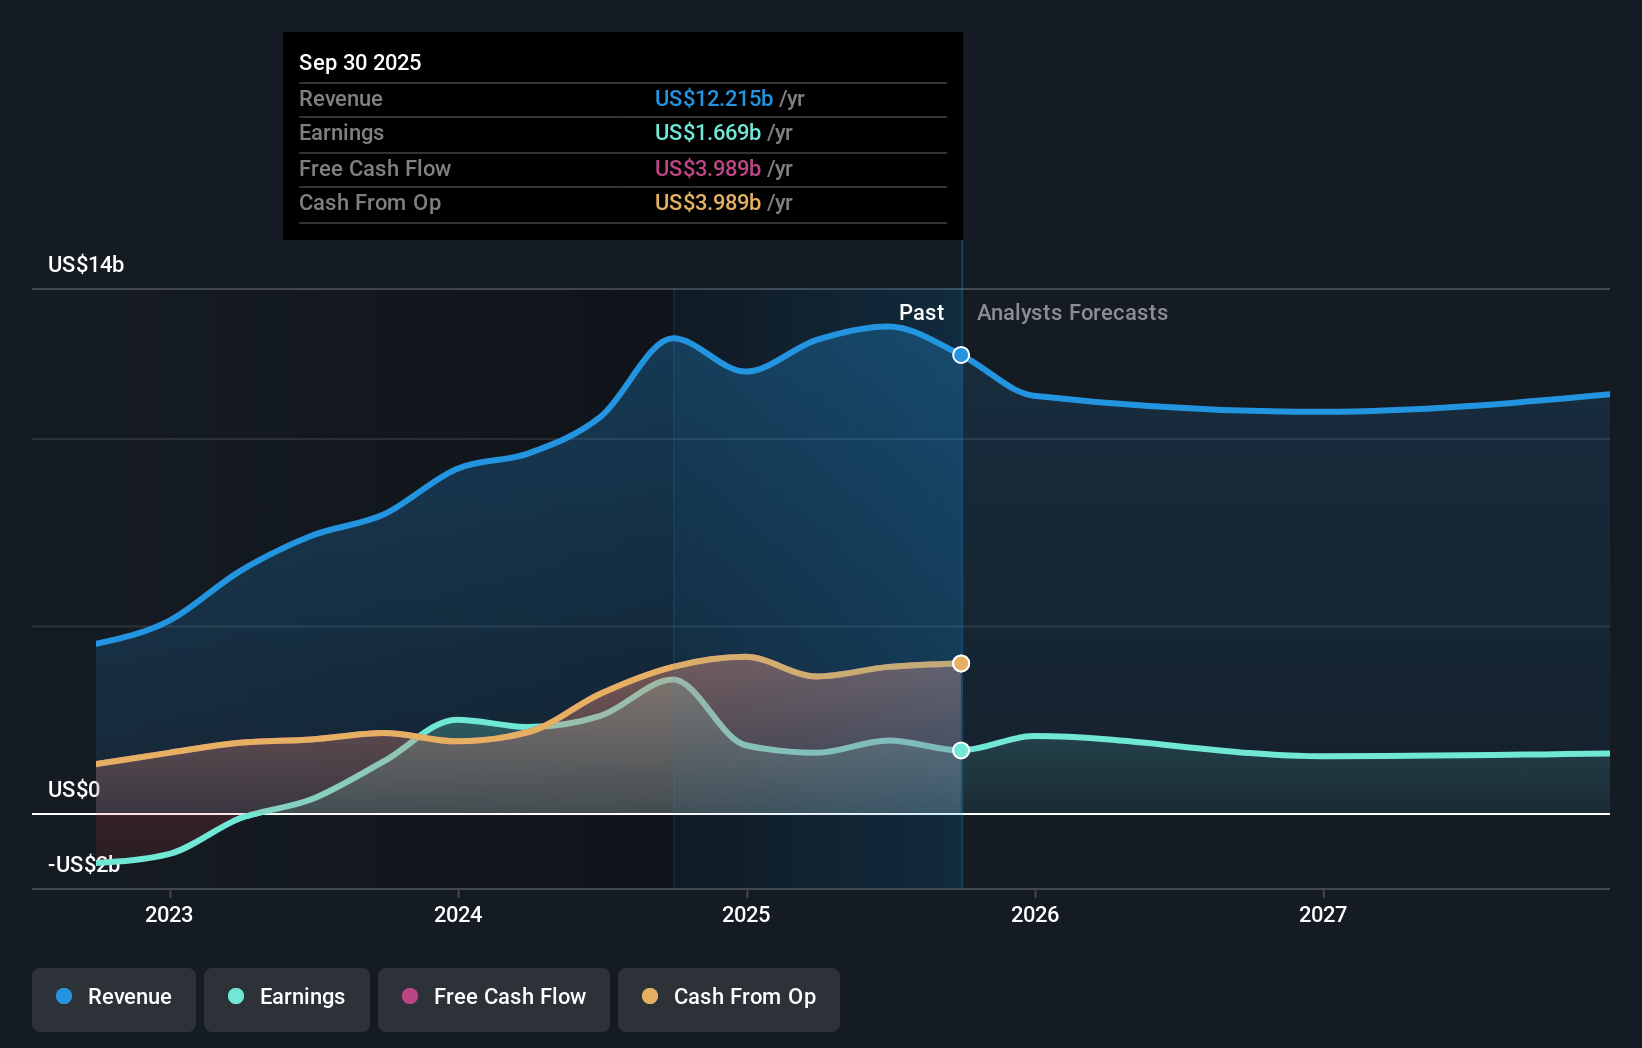Open the Past section of the chart
1642x1048 pixels.
[x=921, y=312]
